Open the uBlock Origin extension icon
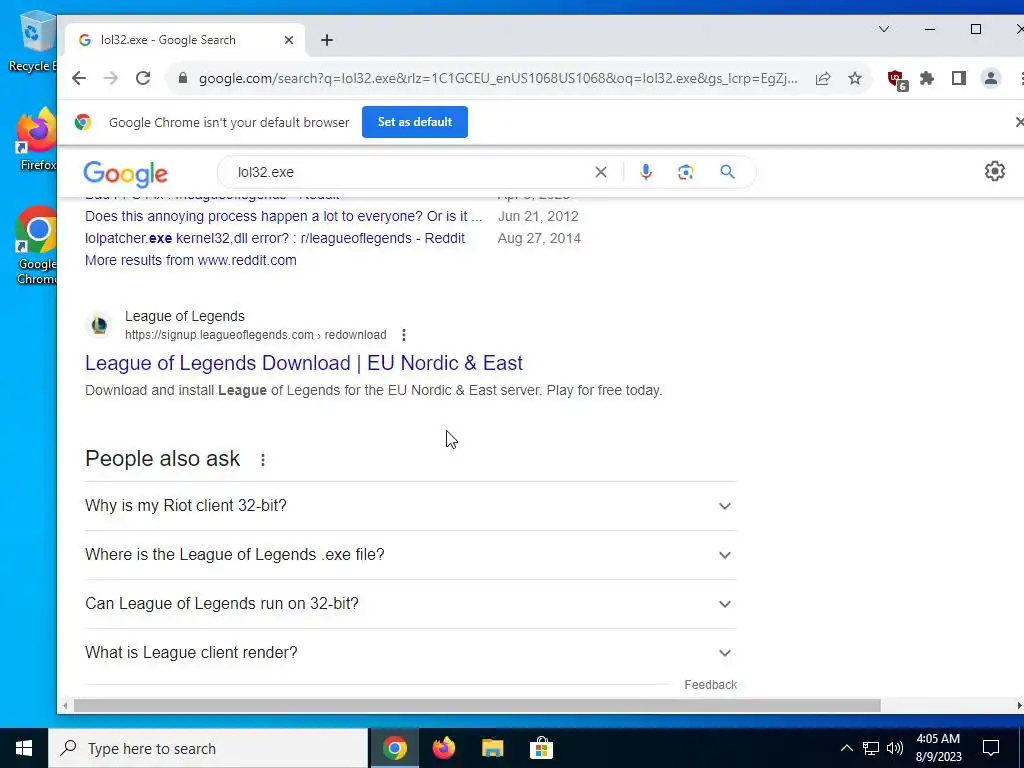The width and height of the screenshot is (1024, 768). [x=897, y=80]
